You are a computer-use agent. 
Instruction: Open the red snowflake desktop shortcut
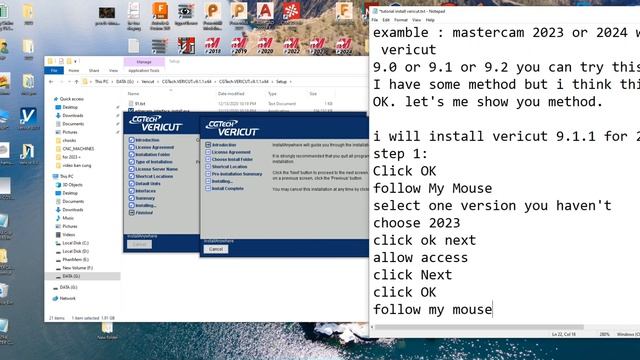coord(291,12)
